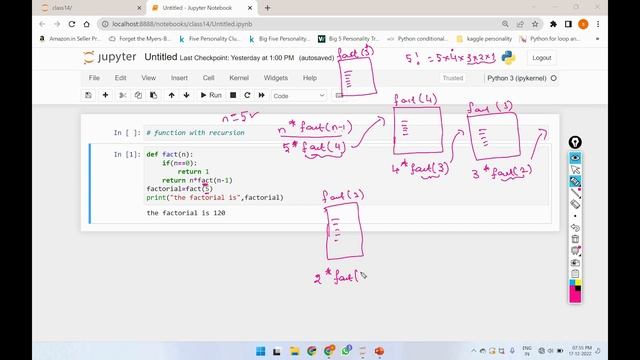
Task: Open the Code cell type dropdown
Action: (299, 96)
